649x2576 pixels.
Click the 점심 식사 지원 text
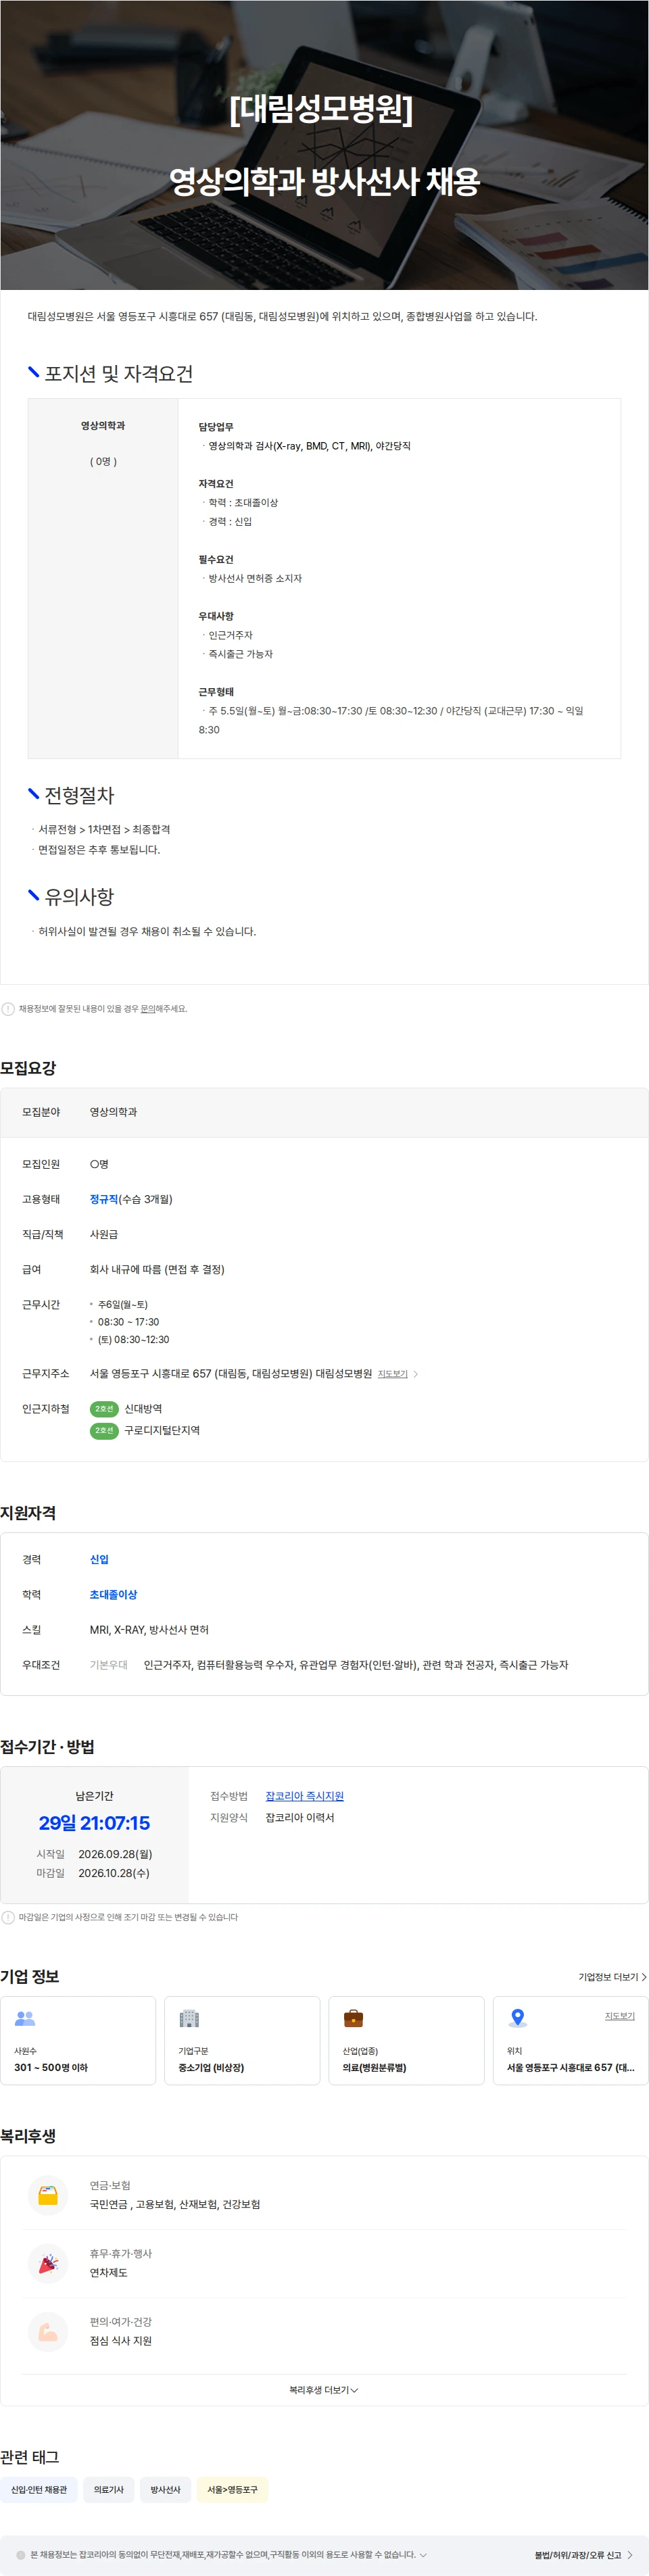(x=121, y=2341)
